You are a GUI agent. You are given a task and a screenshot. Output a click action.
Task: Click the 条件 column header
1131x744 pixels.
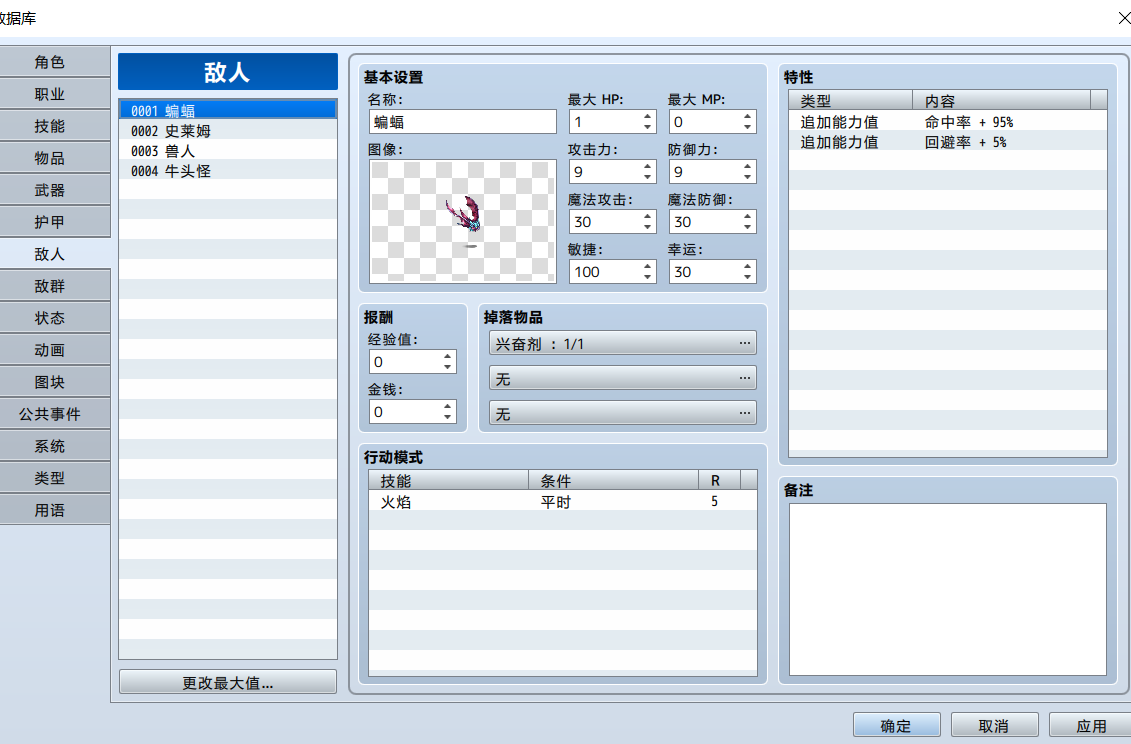coord(614,481)
